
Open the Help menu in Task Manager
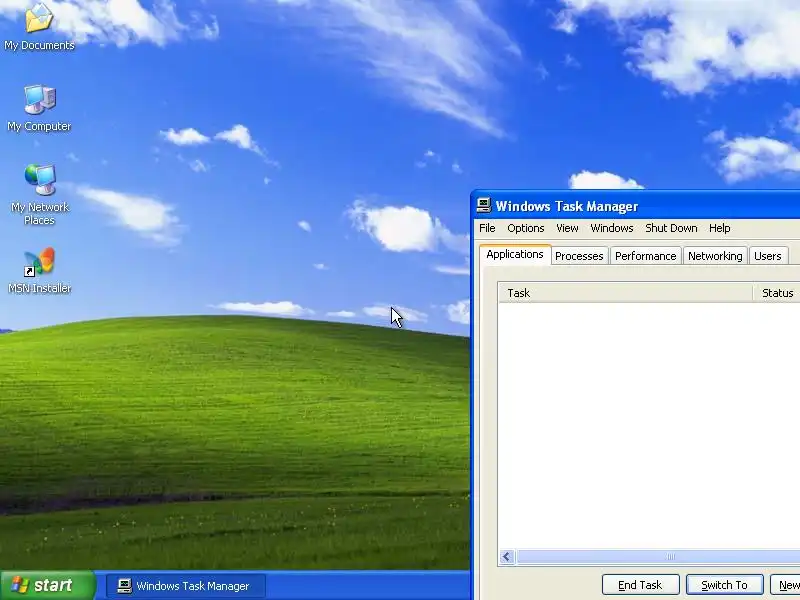[719, 228]
